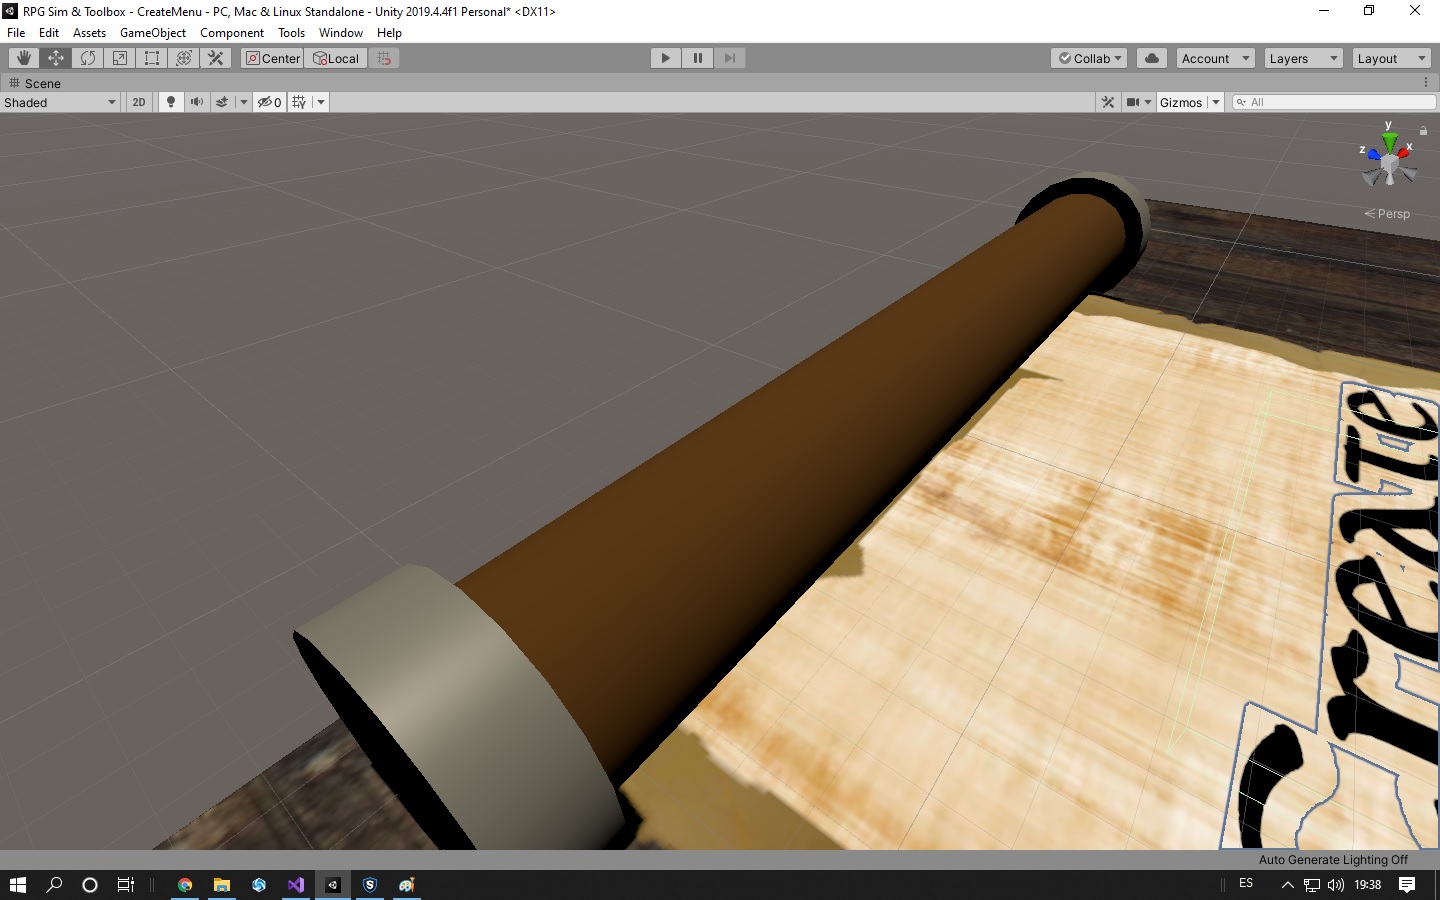Click ES language indicator in tray

[x=1246, y=884]
